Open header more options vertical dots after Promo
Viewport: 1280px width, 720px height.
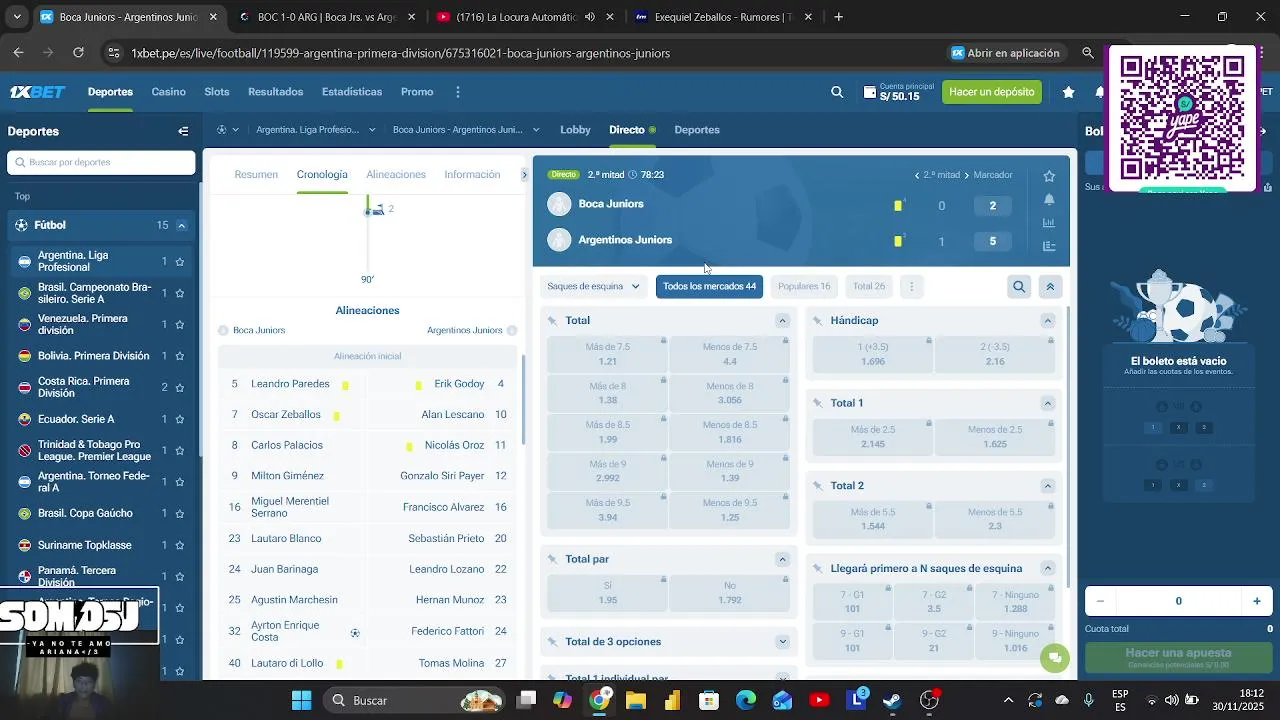coord(458,92)
